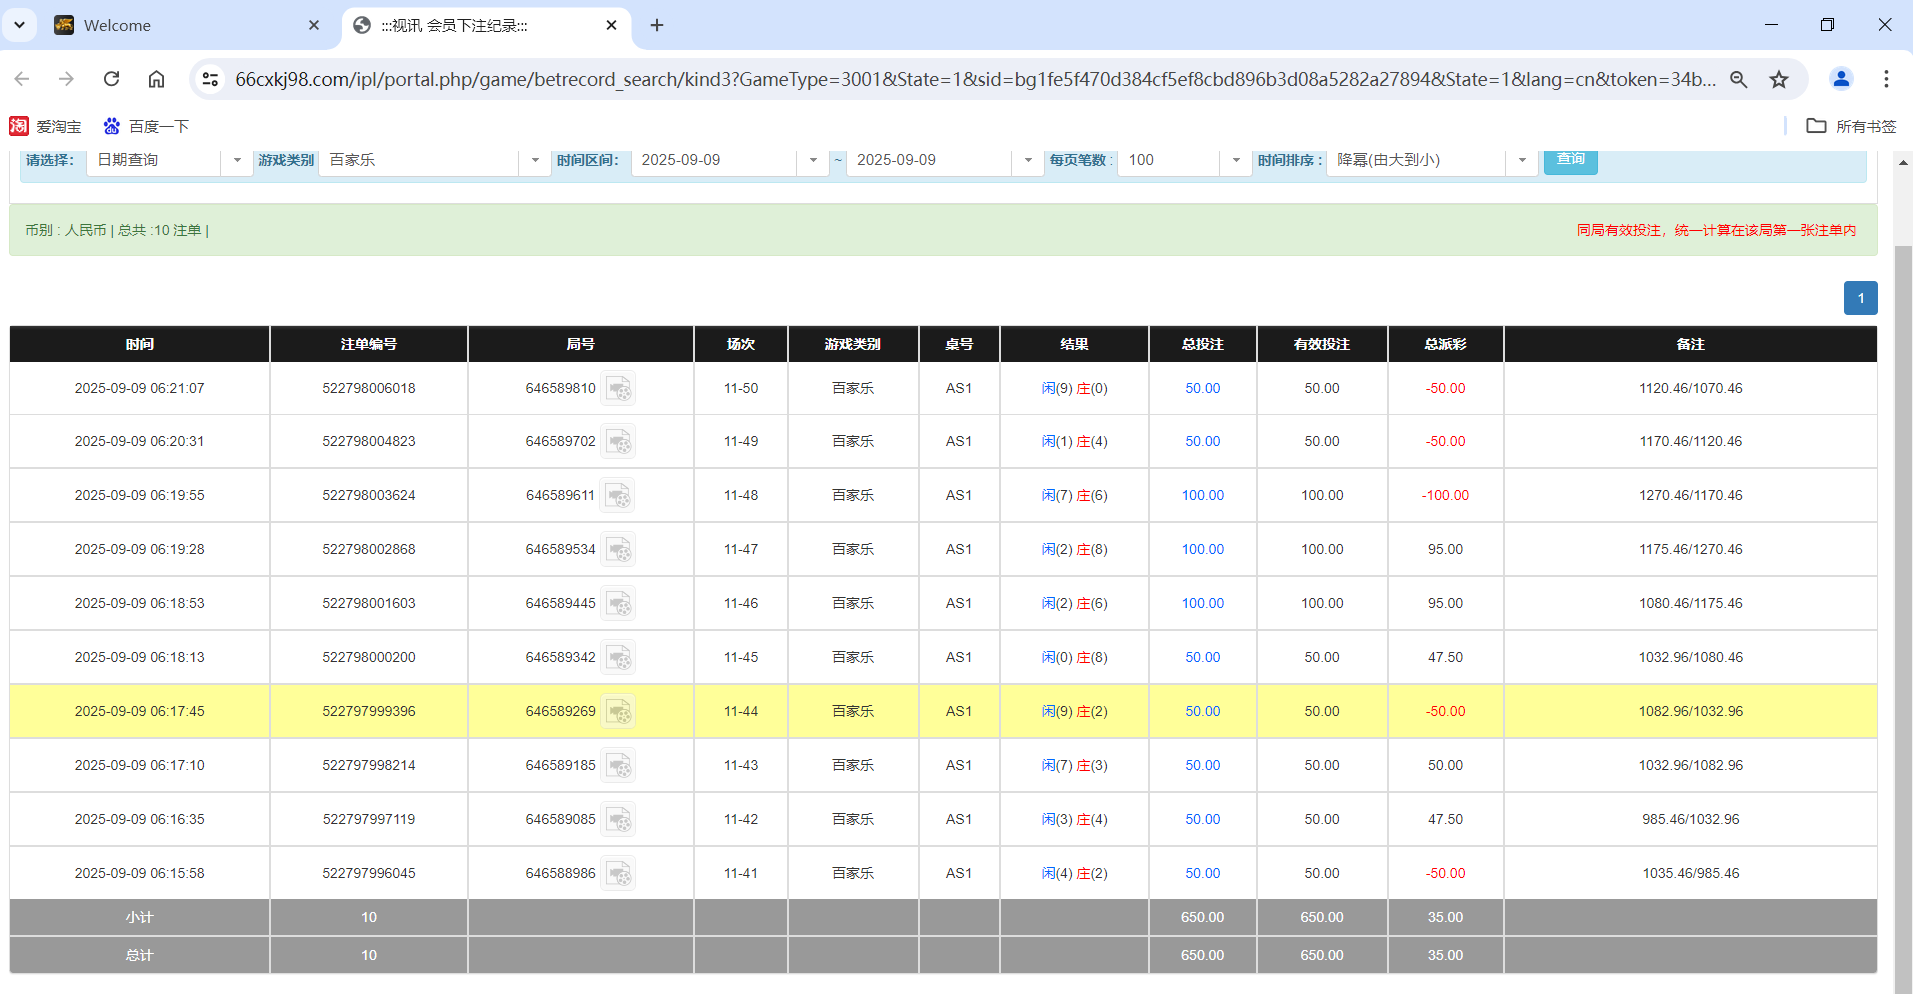Click pagination page 1 button
Screen dimensions: 1913x994
[x=1860, y=298]
